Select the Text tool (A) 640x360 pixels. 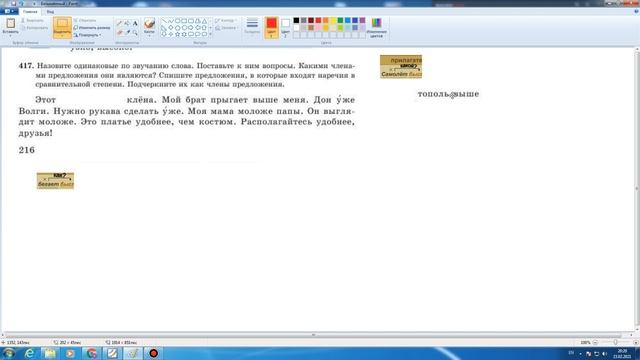click(135, 24)
